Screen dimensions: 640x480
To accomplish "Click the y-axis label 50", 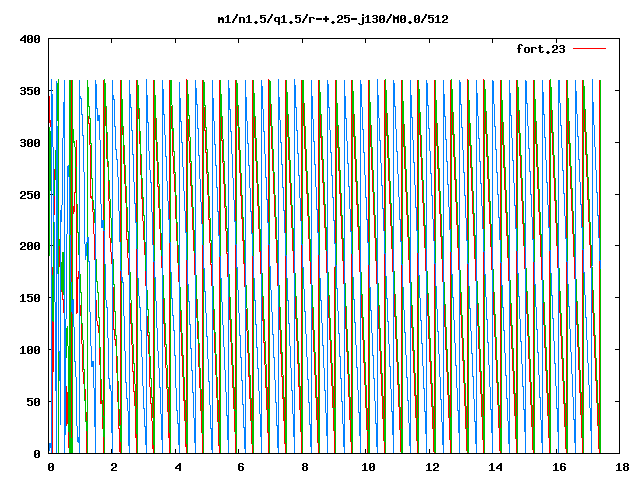I will [34, 402].
